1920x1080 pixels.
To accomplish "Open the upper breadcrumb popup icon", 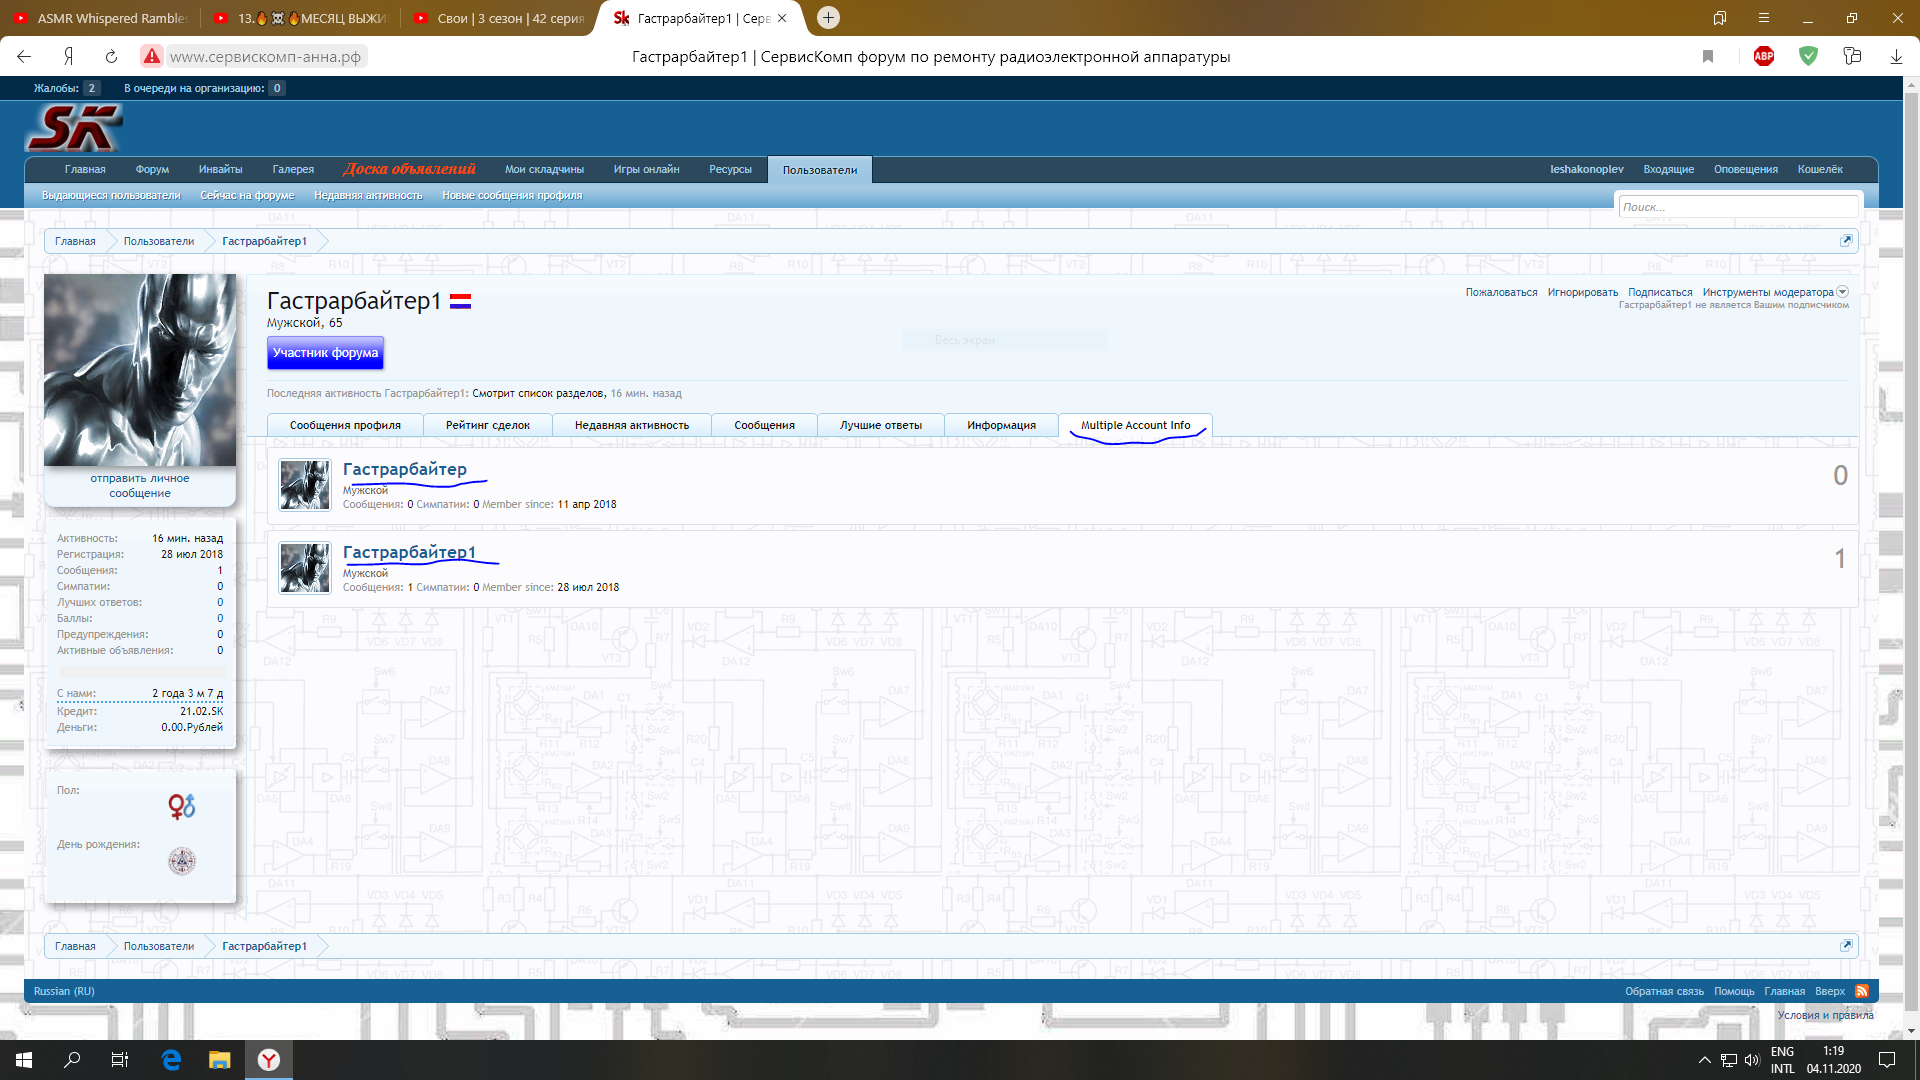I will point(1846,241).
